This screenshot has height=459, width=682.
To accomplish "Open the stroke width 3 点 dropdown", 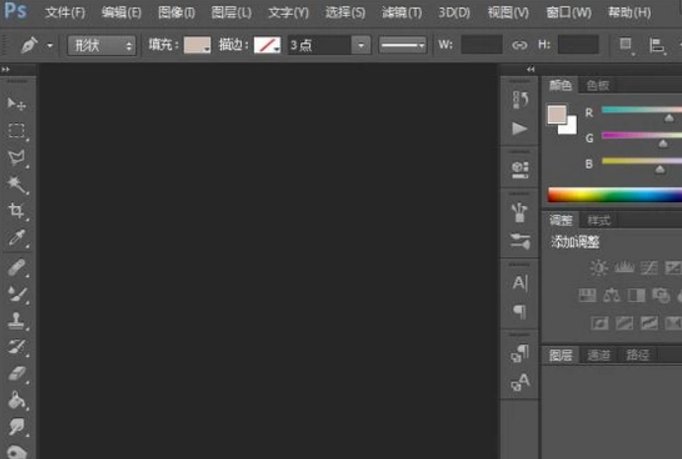I will tap(360, 46).
